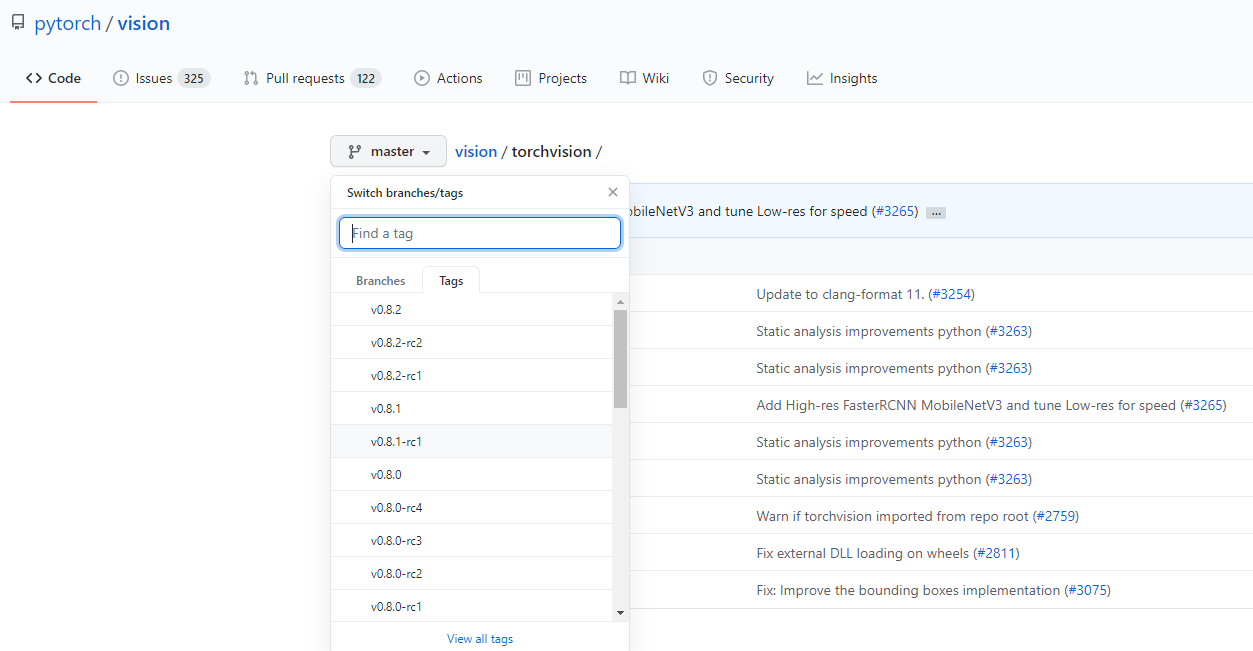Image resolution: width=1253 pixels, height=651 pixels.
Task: Open the Pull requests tab
Action: point(312,78)
